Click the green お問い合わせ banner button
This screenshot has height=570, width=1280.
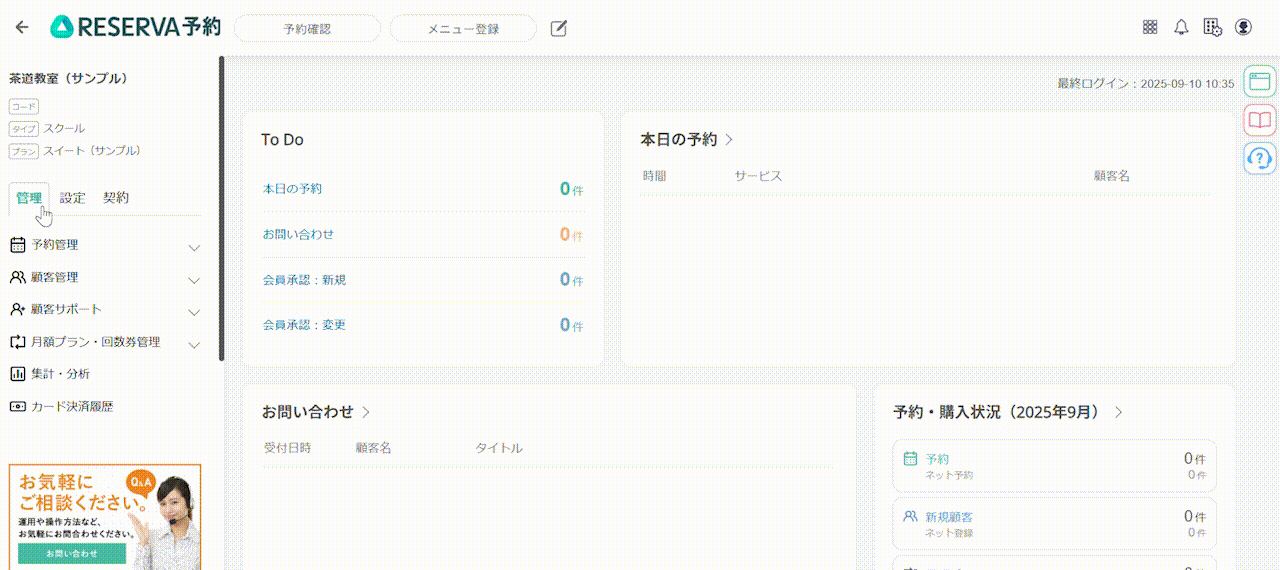[x=72, y=553]
